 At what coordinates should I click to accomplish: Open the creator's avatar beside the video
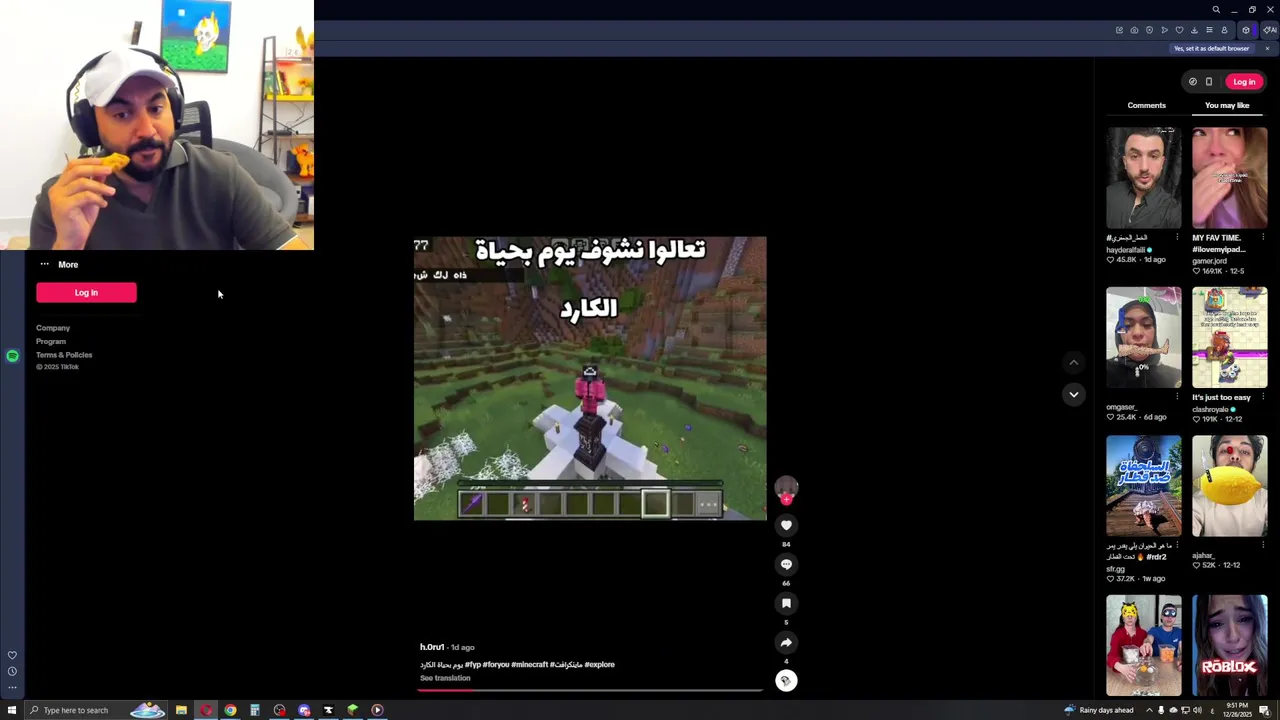click(x=787, y=490)
